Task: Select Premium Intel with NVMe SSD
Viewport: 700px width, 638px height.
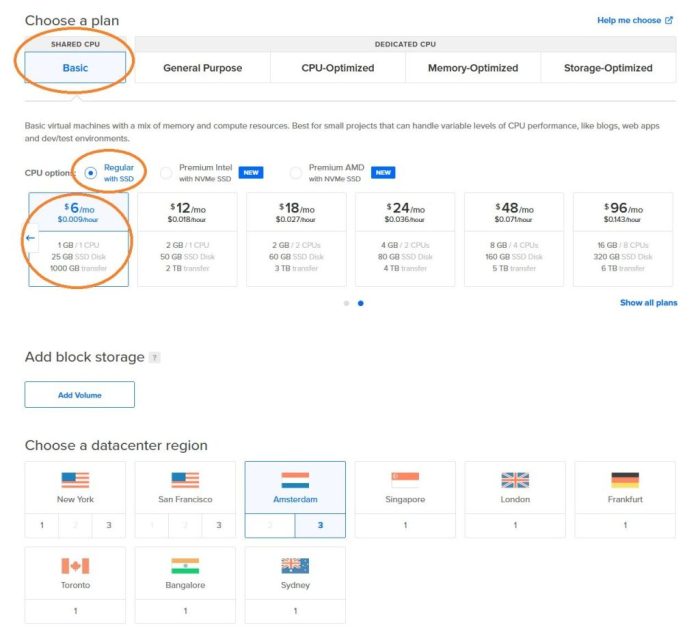Action: tap(166, 173)
